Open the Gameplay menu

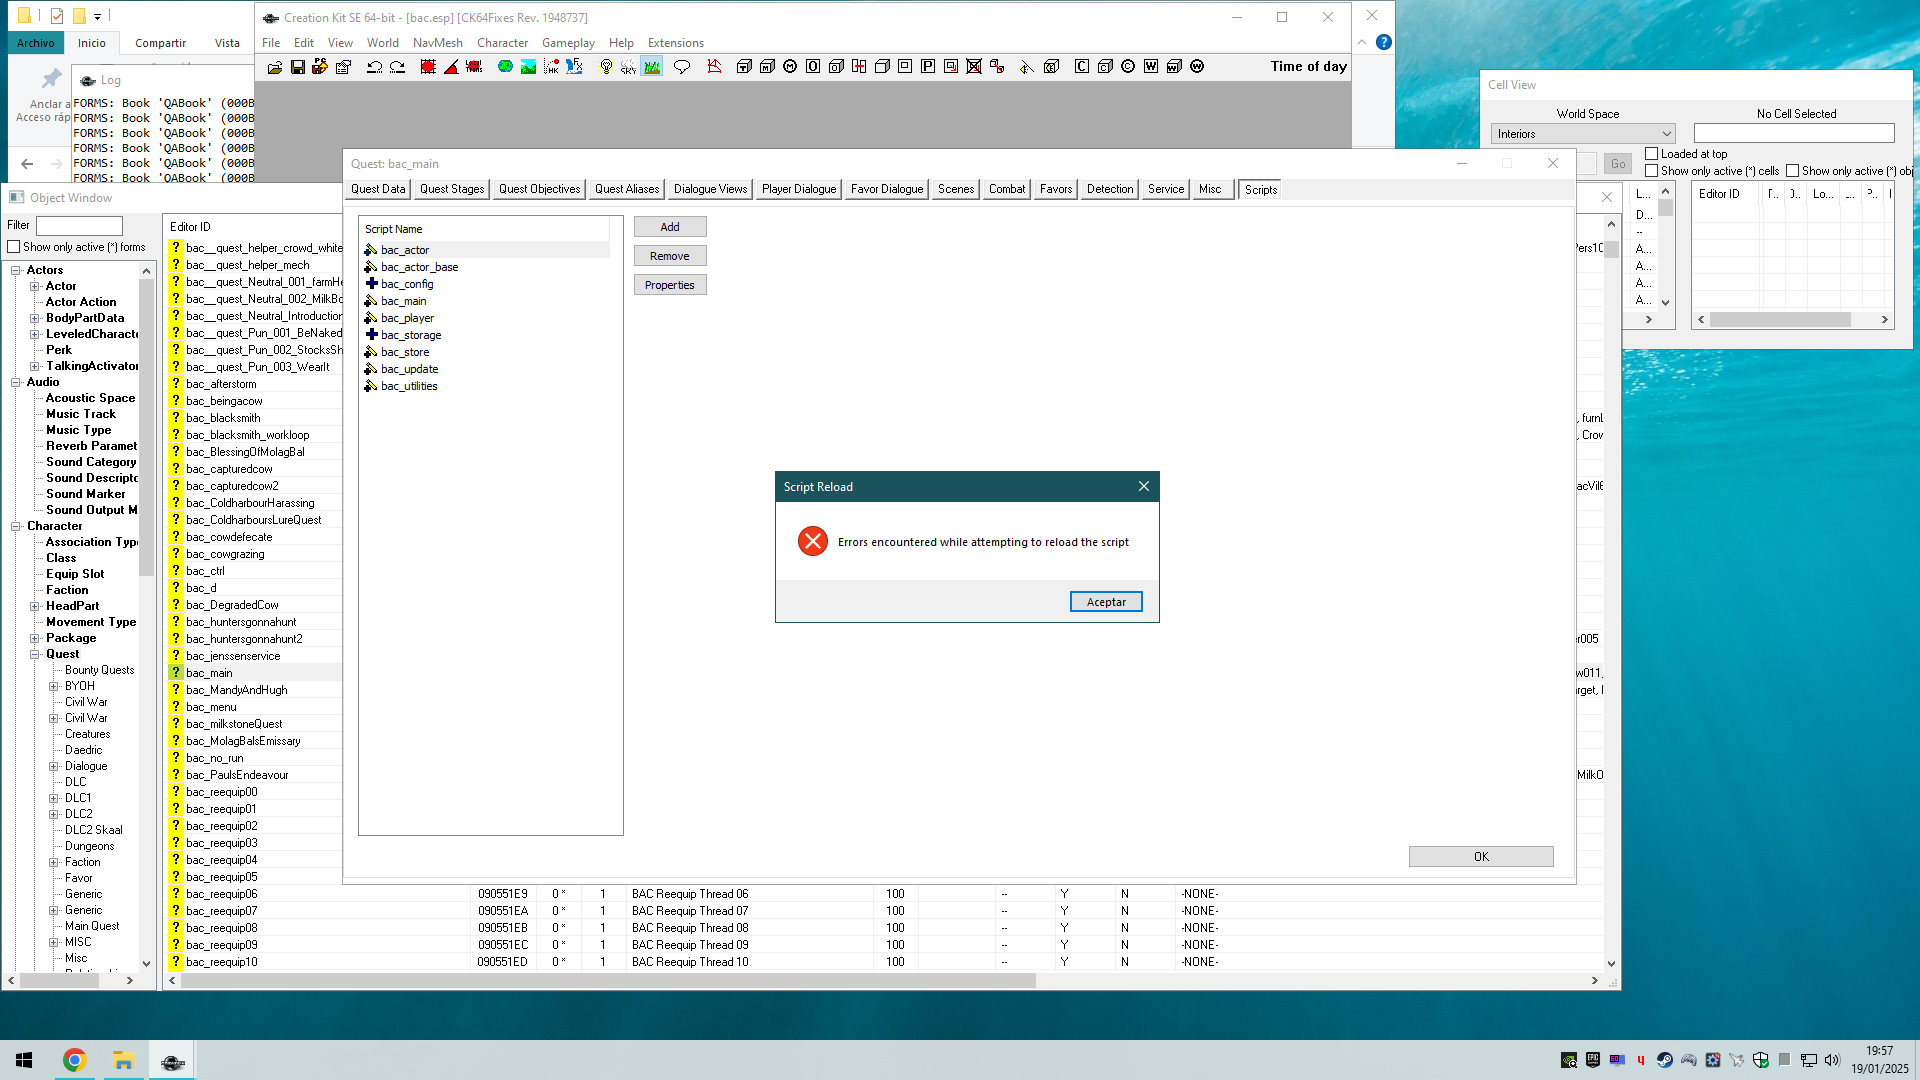coord(568,43)
